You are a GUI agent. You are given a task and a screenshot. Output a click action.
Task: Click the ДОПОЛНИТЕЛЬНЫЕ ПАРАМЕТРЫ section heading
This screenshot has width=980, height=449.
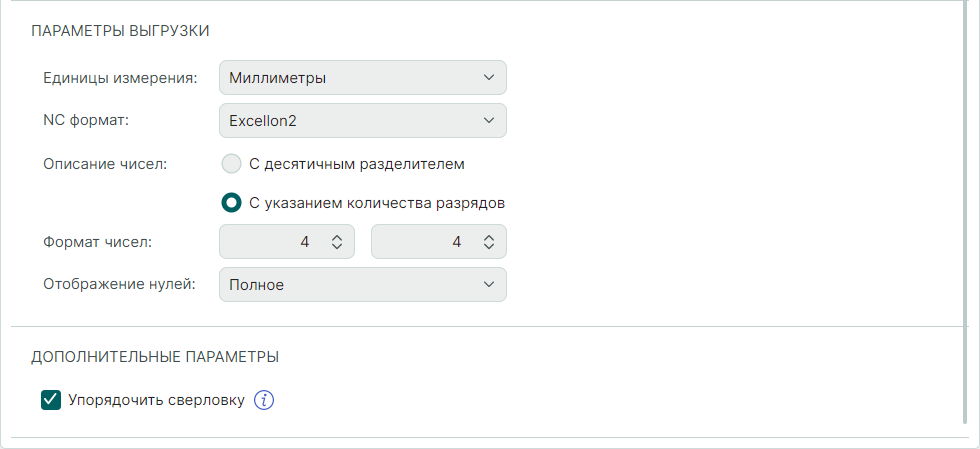click(155, 356)
